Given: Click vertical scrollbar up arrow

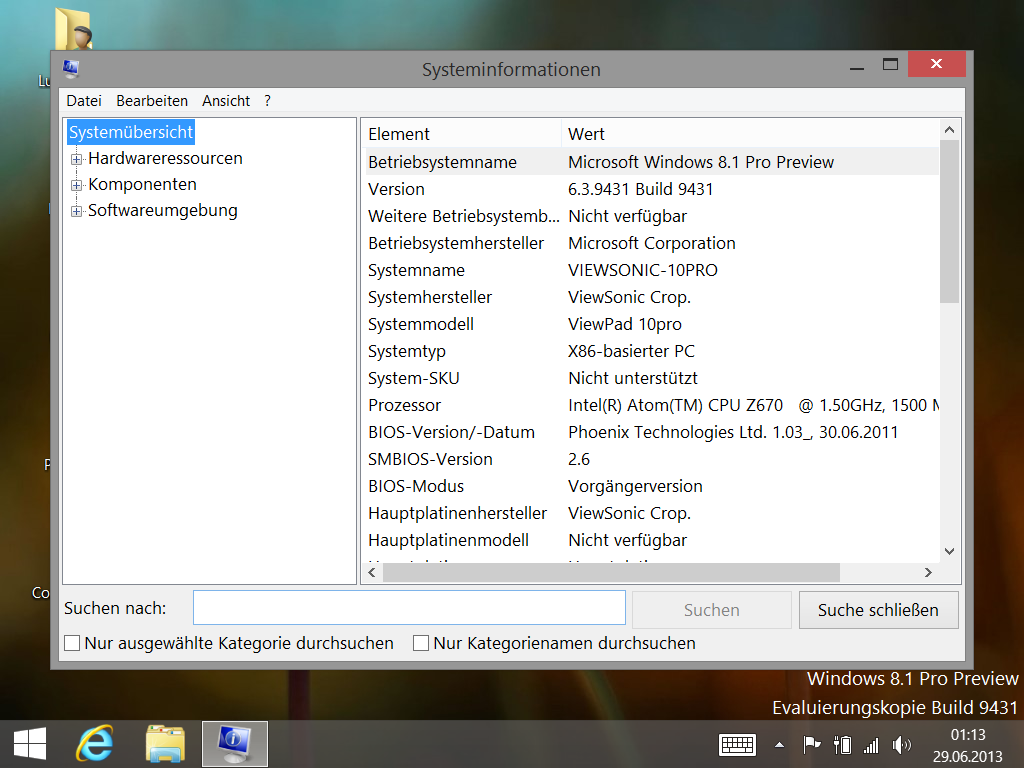Looking at the screenshot, I should (950, 130).
